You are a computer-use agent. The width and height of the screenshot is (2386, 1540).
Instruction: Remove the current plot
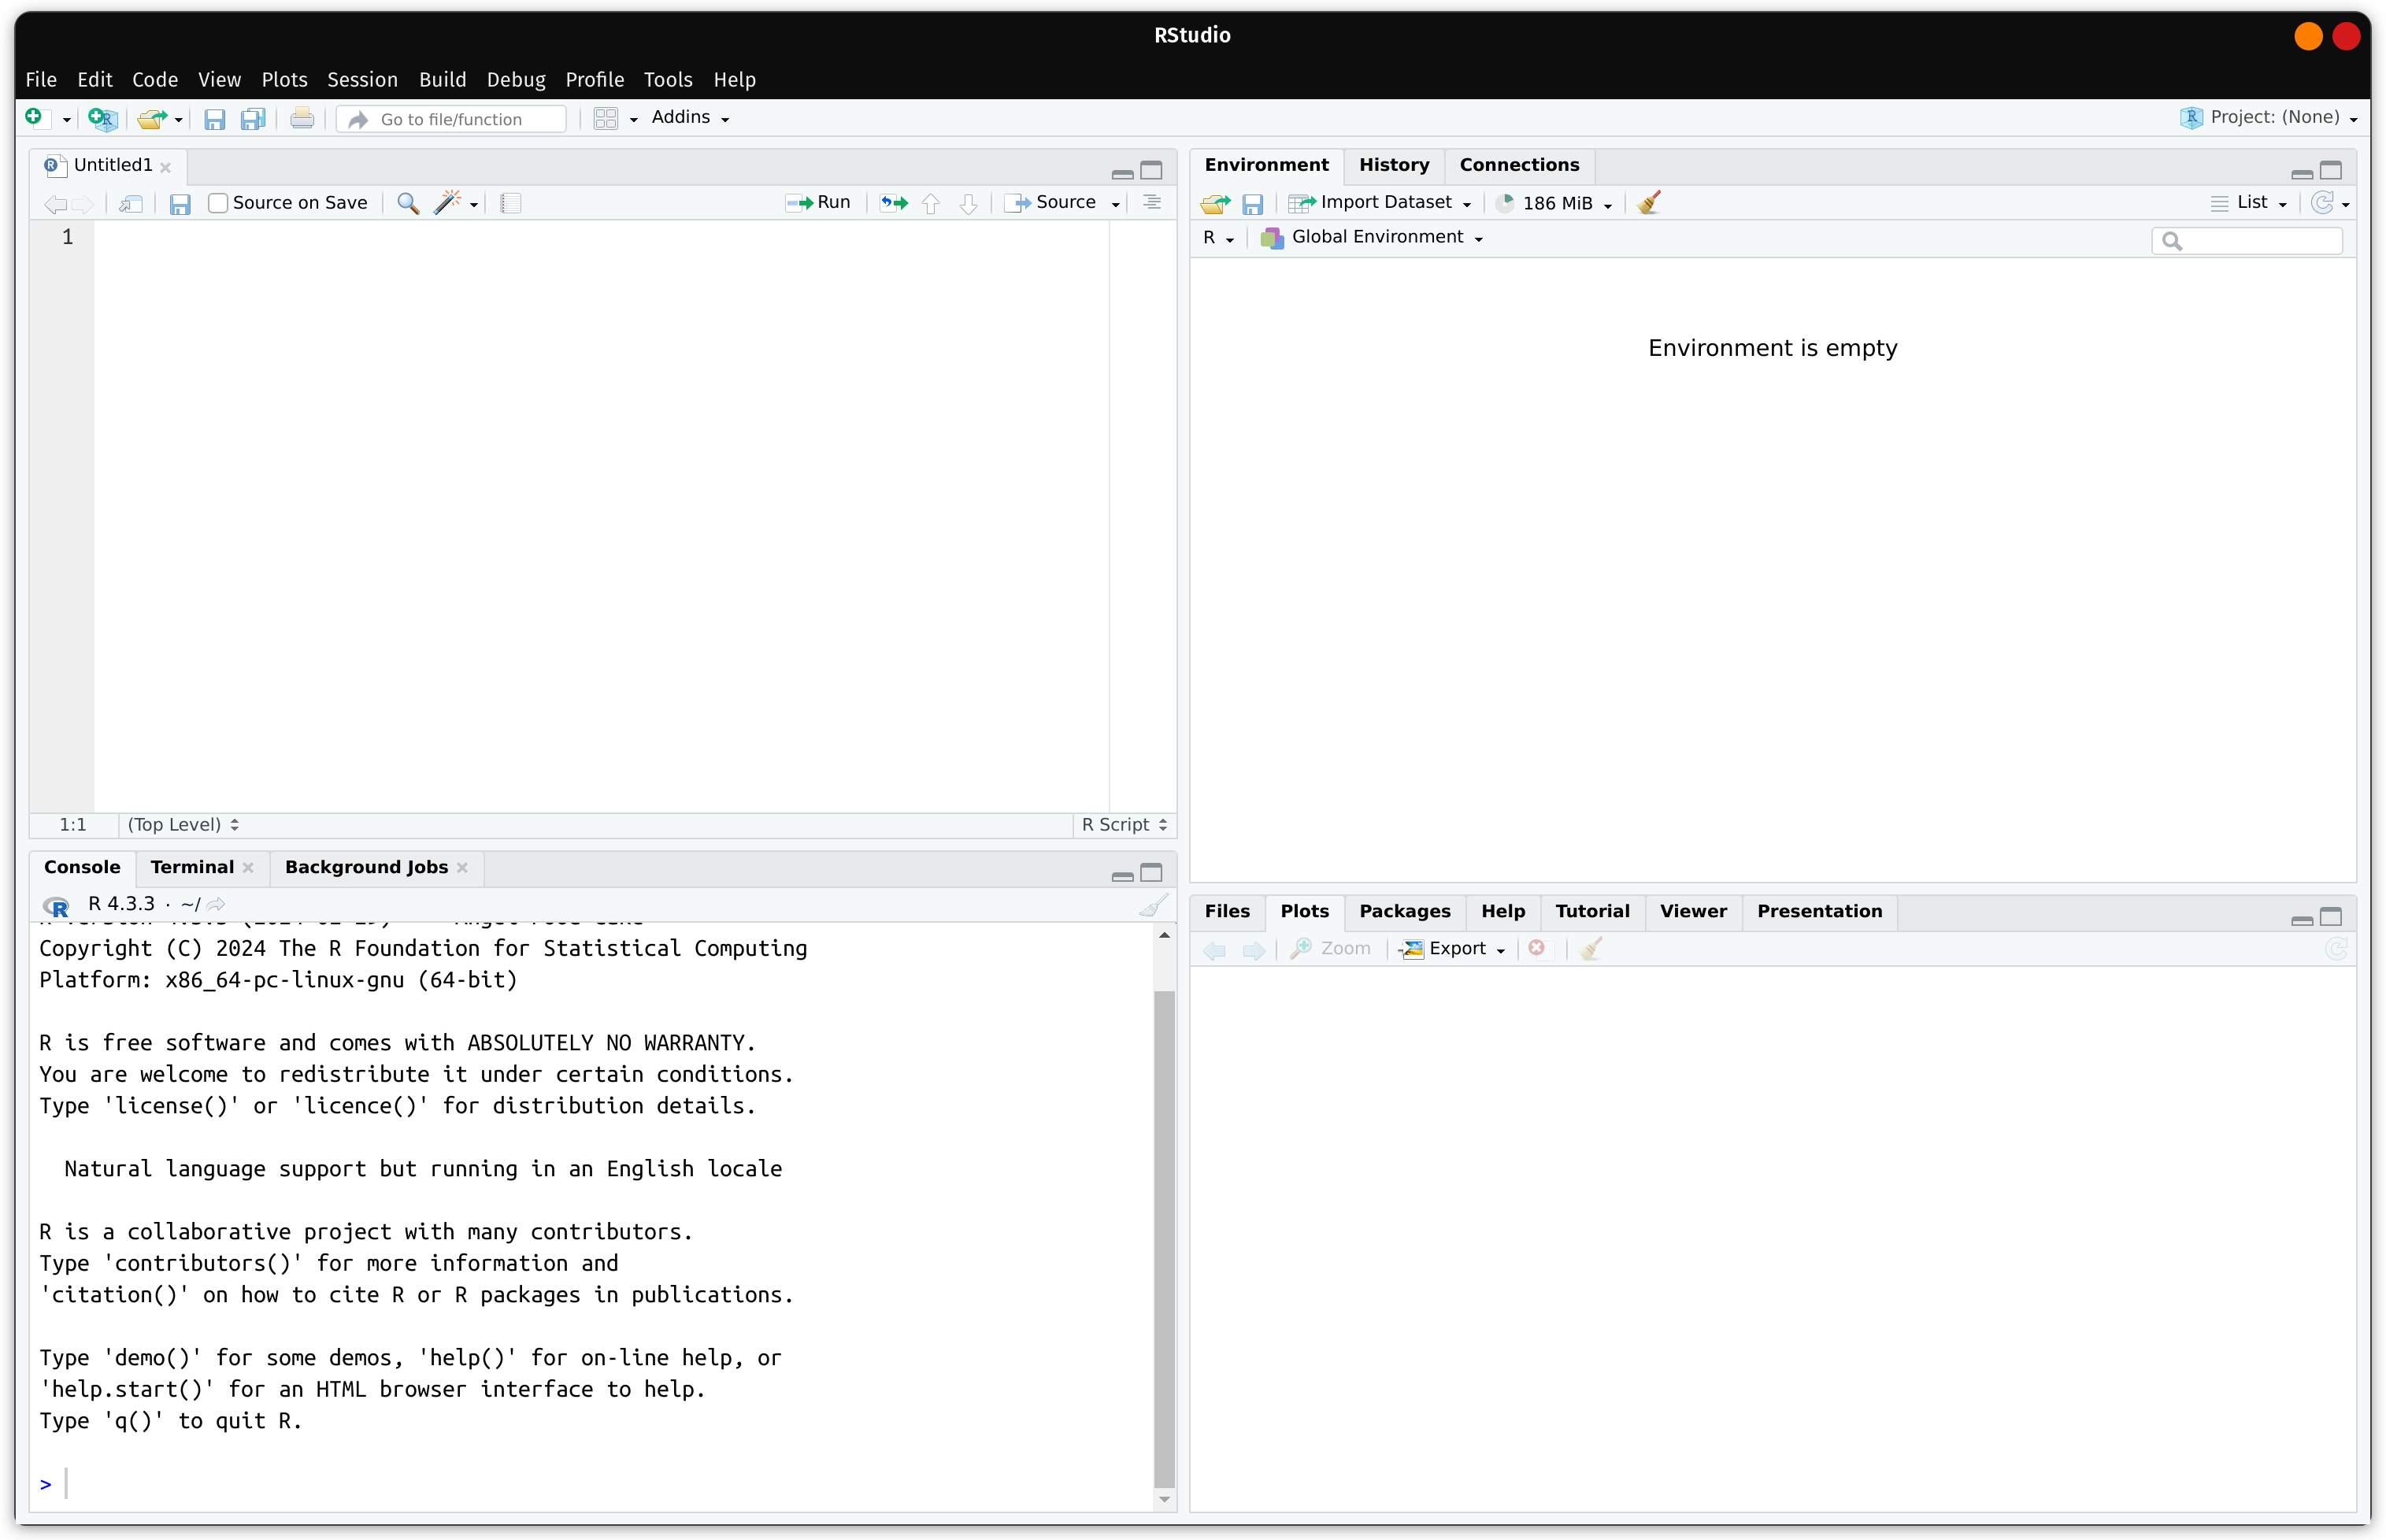(1537, 948)
